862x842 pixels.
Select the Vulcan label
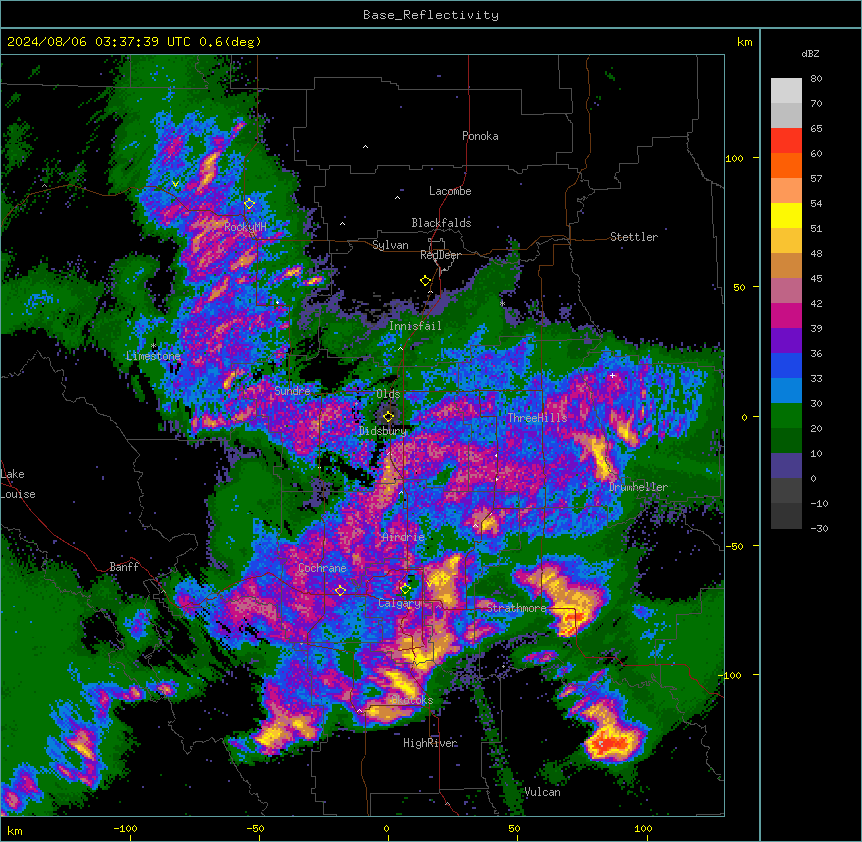click(x=543, y=792)
